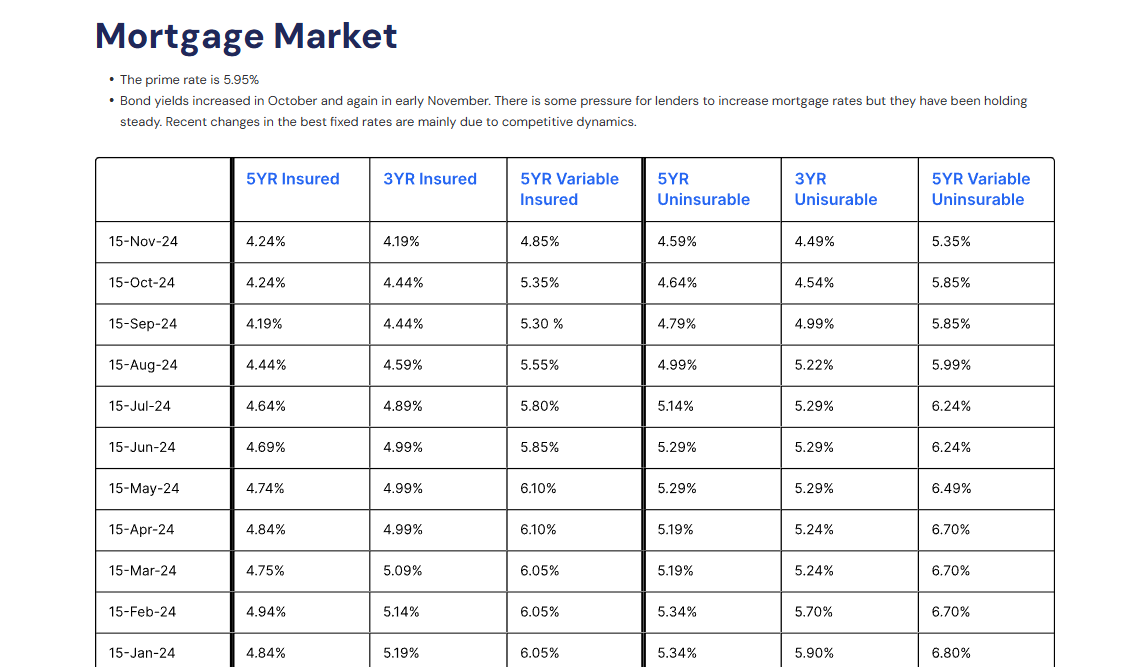Click the 15-Oct-24 date cell

coord(142,283)
